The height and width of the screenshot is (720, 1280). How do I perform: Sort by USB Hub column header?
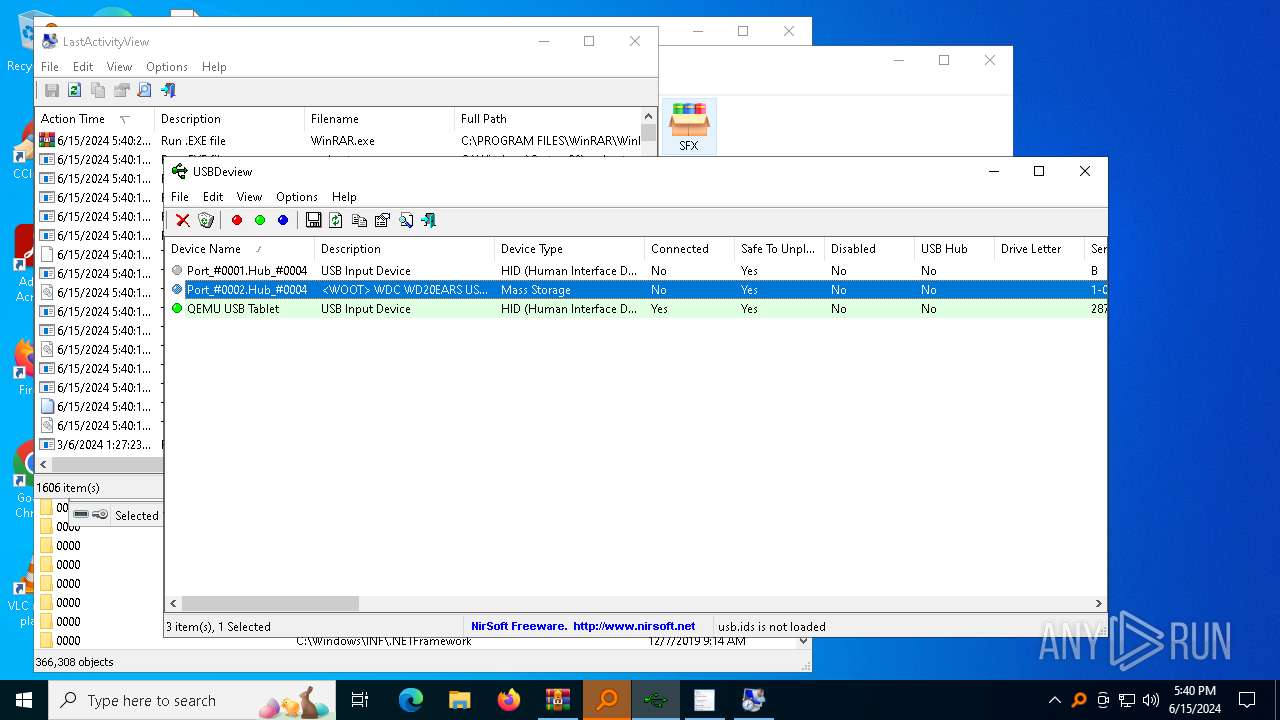click(x=955, y=249)
